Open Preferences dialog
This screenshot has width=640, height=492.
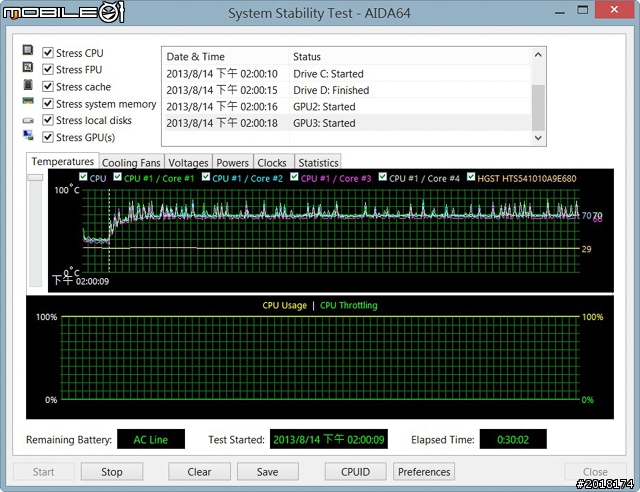point(424,472)
